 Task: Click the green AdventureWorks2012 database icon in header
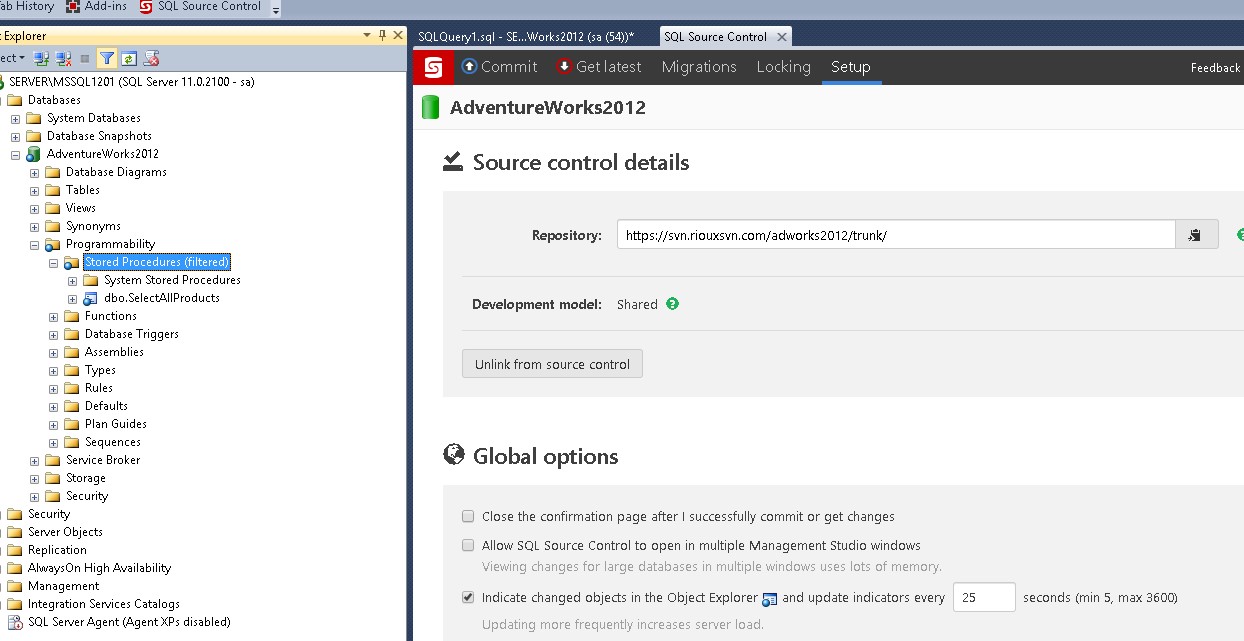(431, 107)
